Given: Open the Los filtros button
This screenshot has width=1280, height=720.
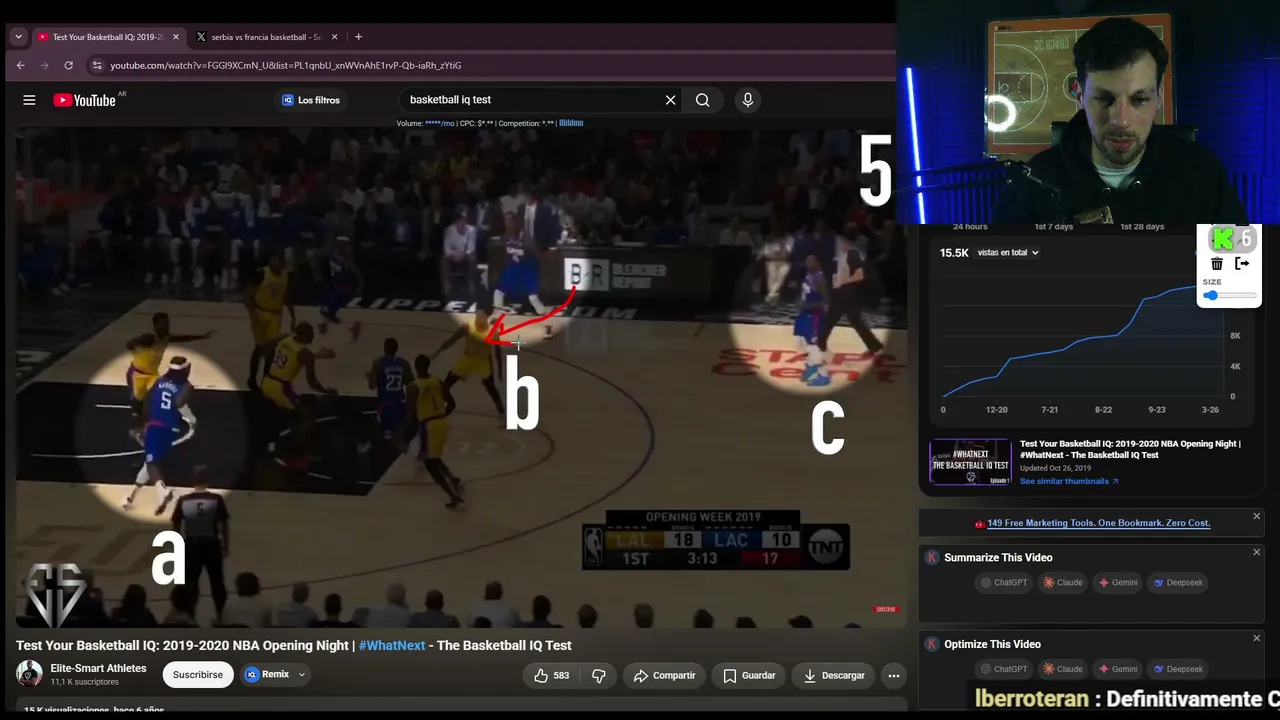Looking at the screenshot, I should click(x=311, y=100).
